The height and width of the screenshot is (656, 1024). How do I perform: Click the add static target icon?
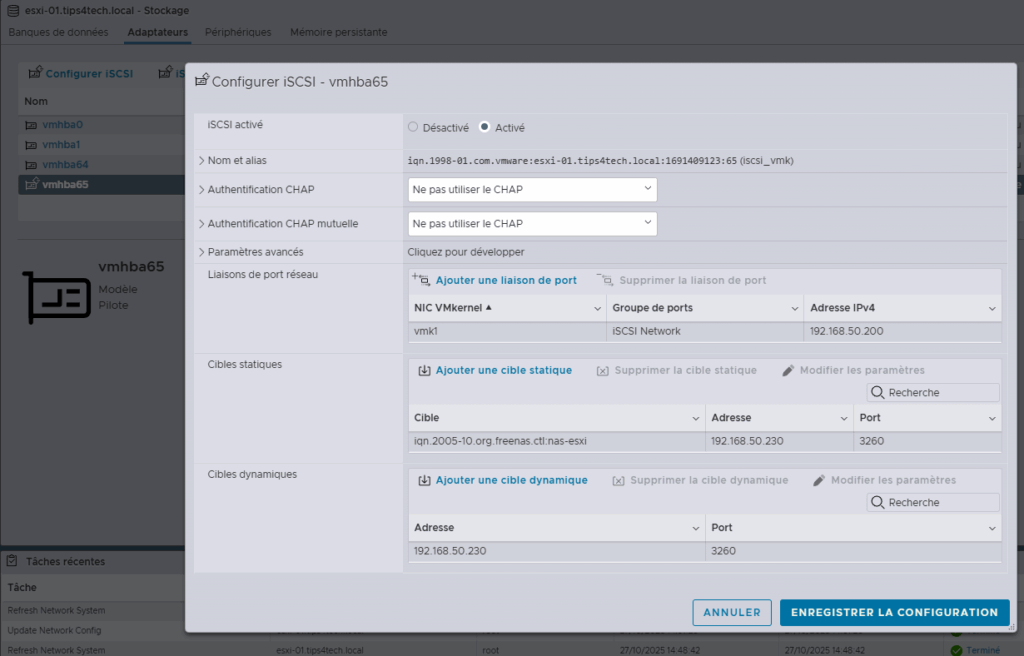coord(424,370)
